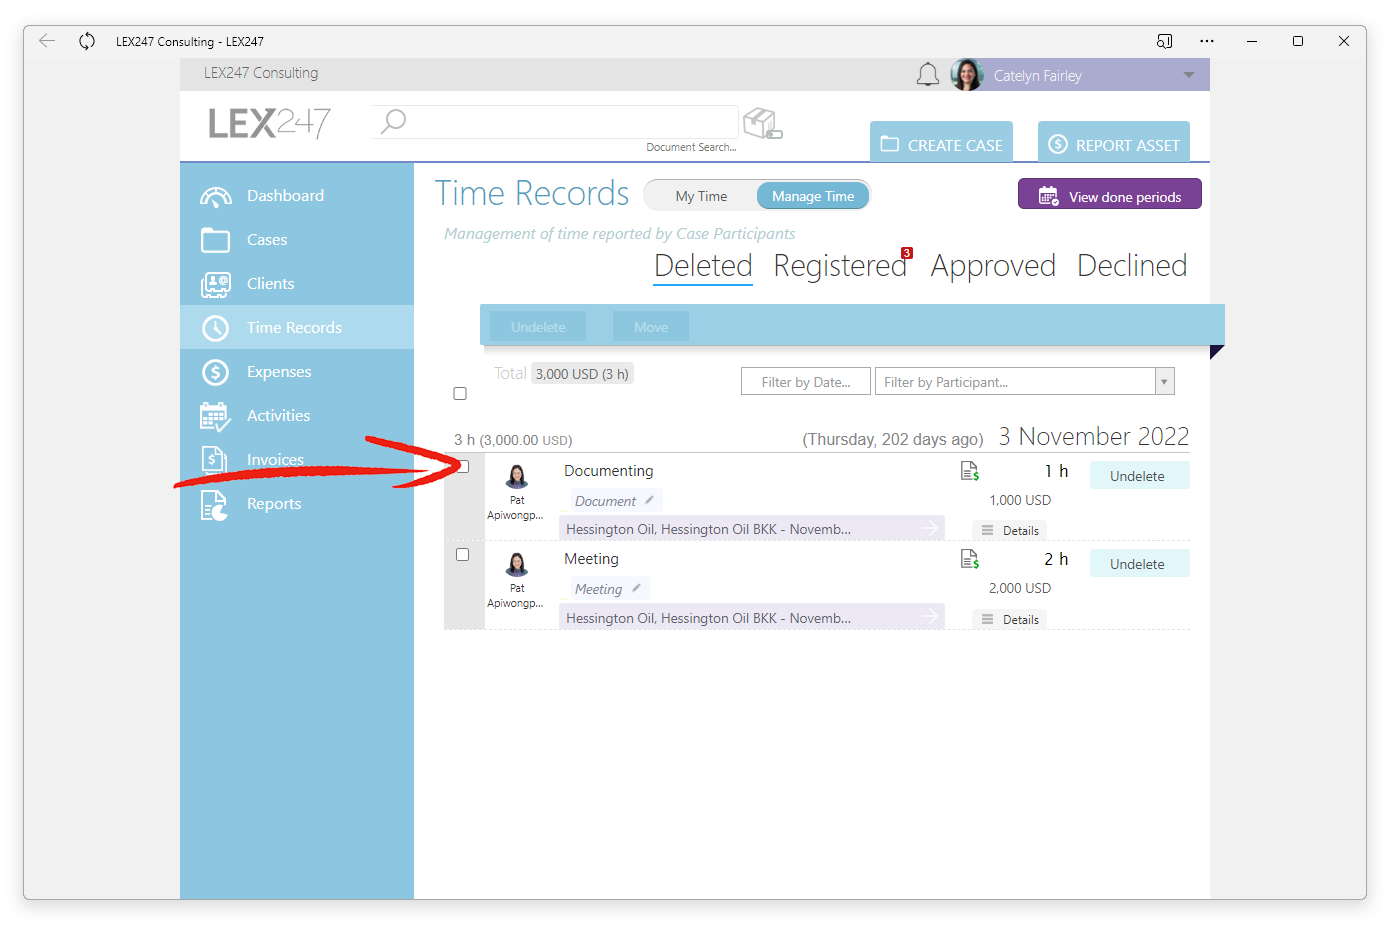Click the Meeting tag label

pyautogui.click(x=598, y=589)
